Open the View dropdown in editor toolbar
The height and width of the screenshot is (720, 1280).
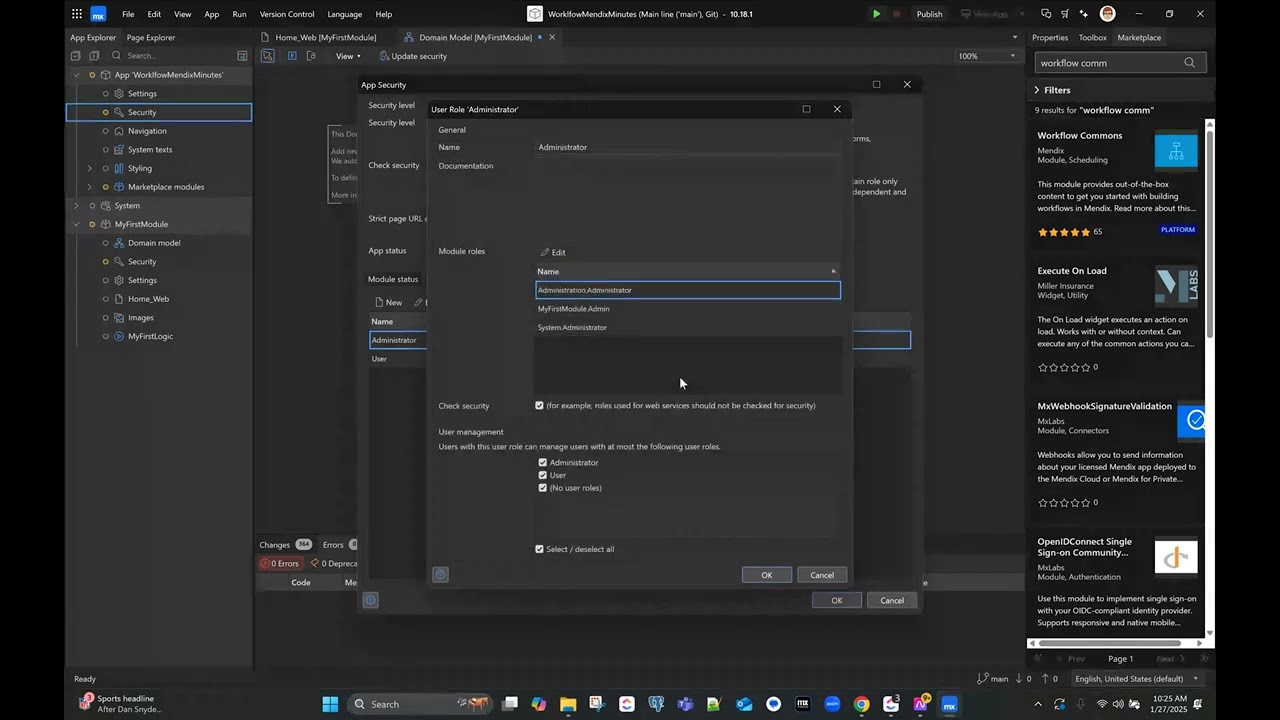[347, 56]
